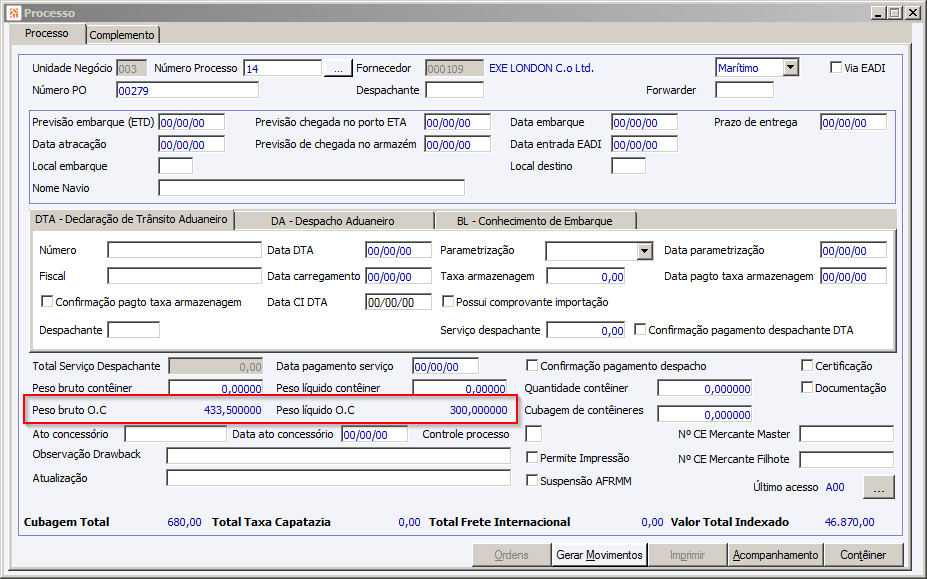Open the Número Processo lookup ellipsis button
The width and height of the screenshot is (927, 579).
coord(338,69)
